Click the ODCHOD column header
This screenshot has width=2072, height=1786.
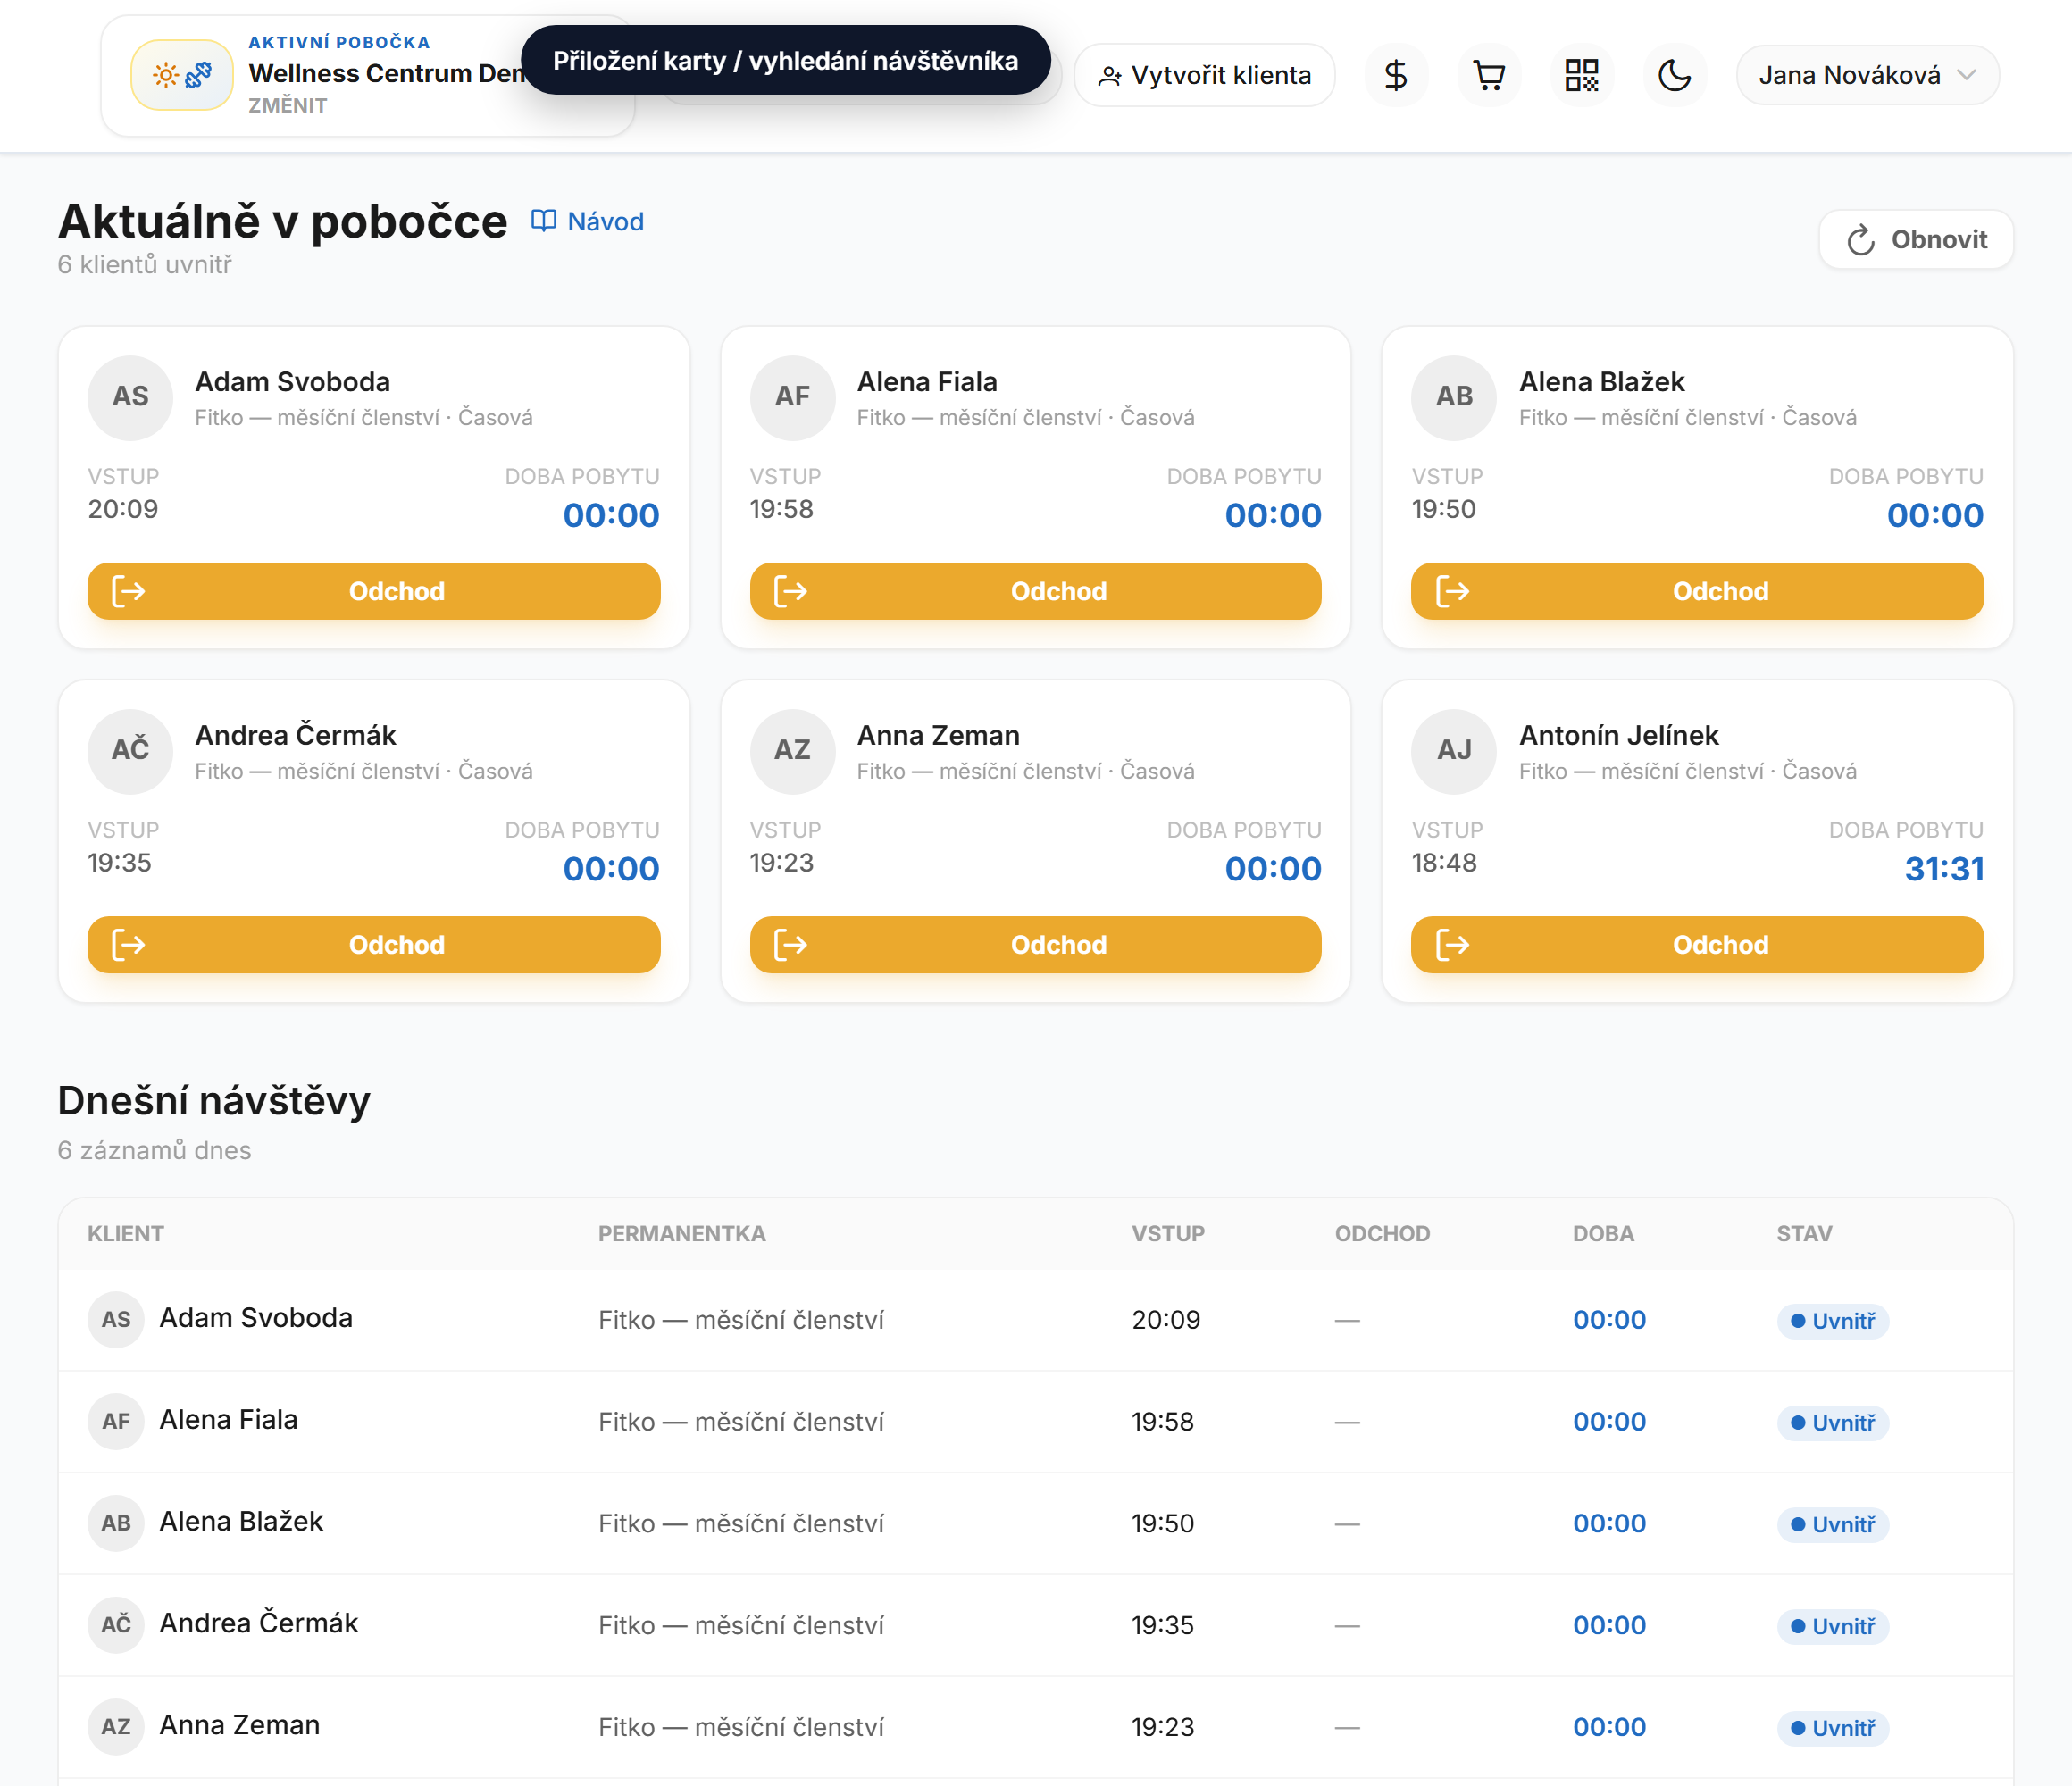click(x=1382, y=1234)
